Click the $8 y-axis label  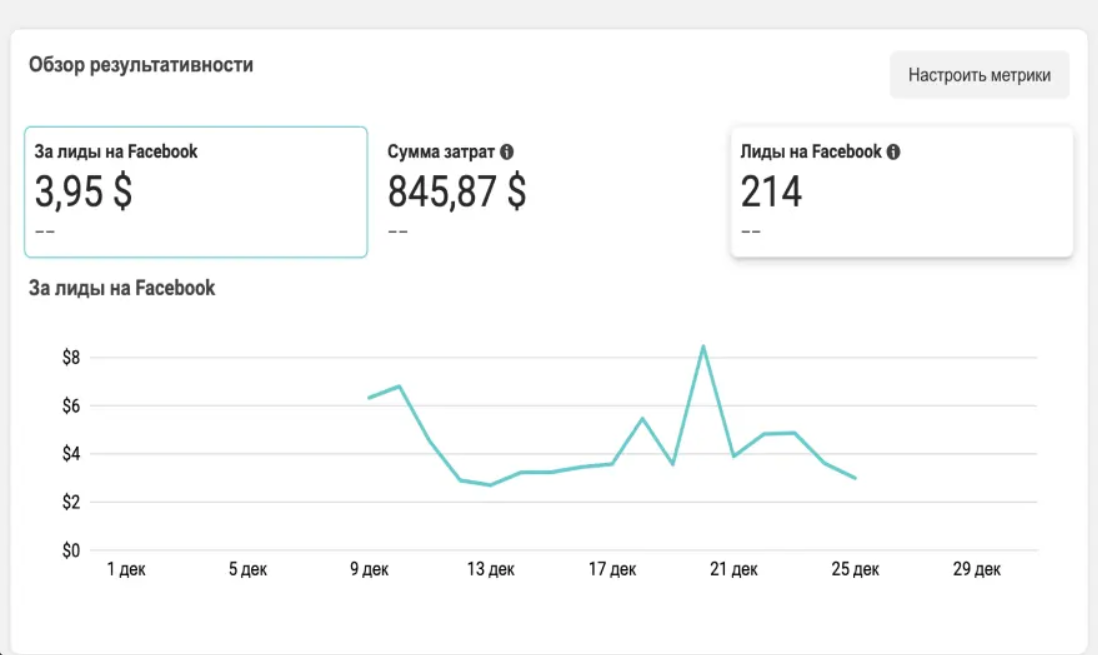pos(71,357)
